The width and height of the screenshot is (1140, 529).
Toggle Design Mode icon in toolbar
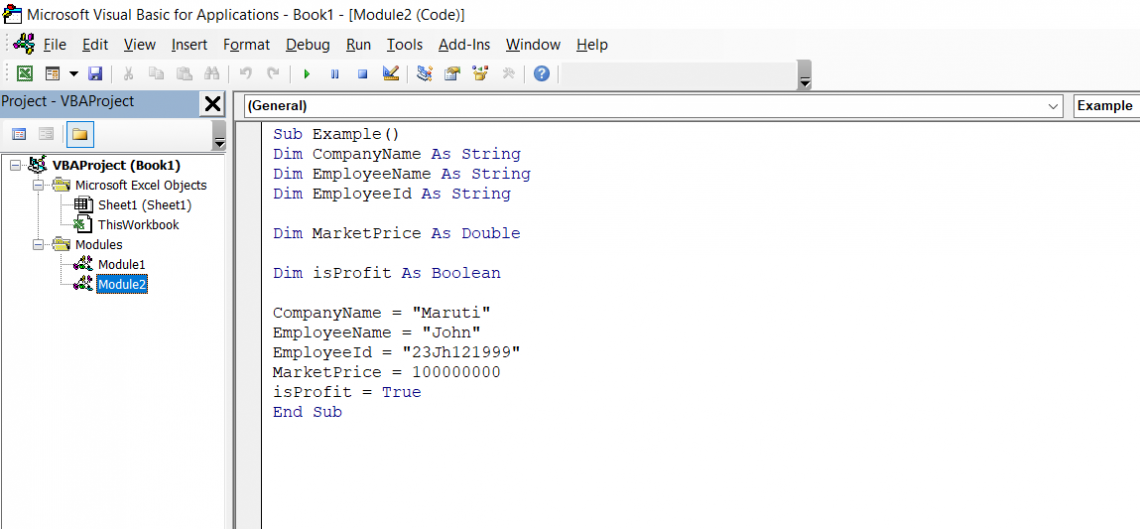391,74
